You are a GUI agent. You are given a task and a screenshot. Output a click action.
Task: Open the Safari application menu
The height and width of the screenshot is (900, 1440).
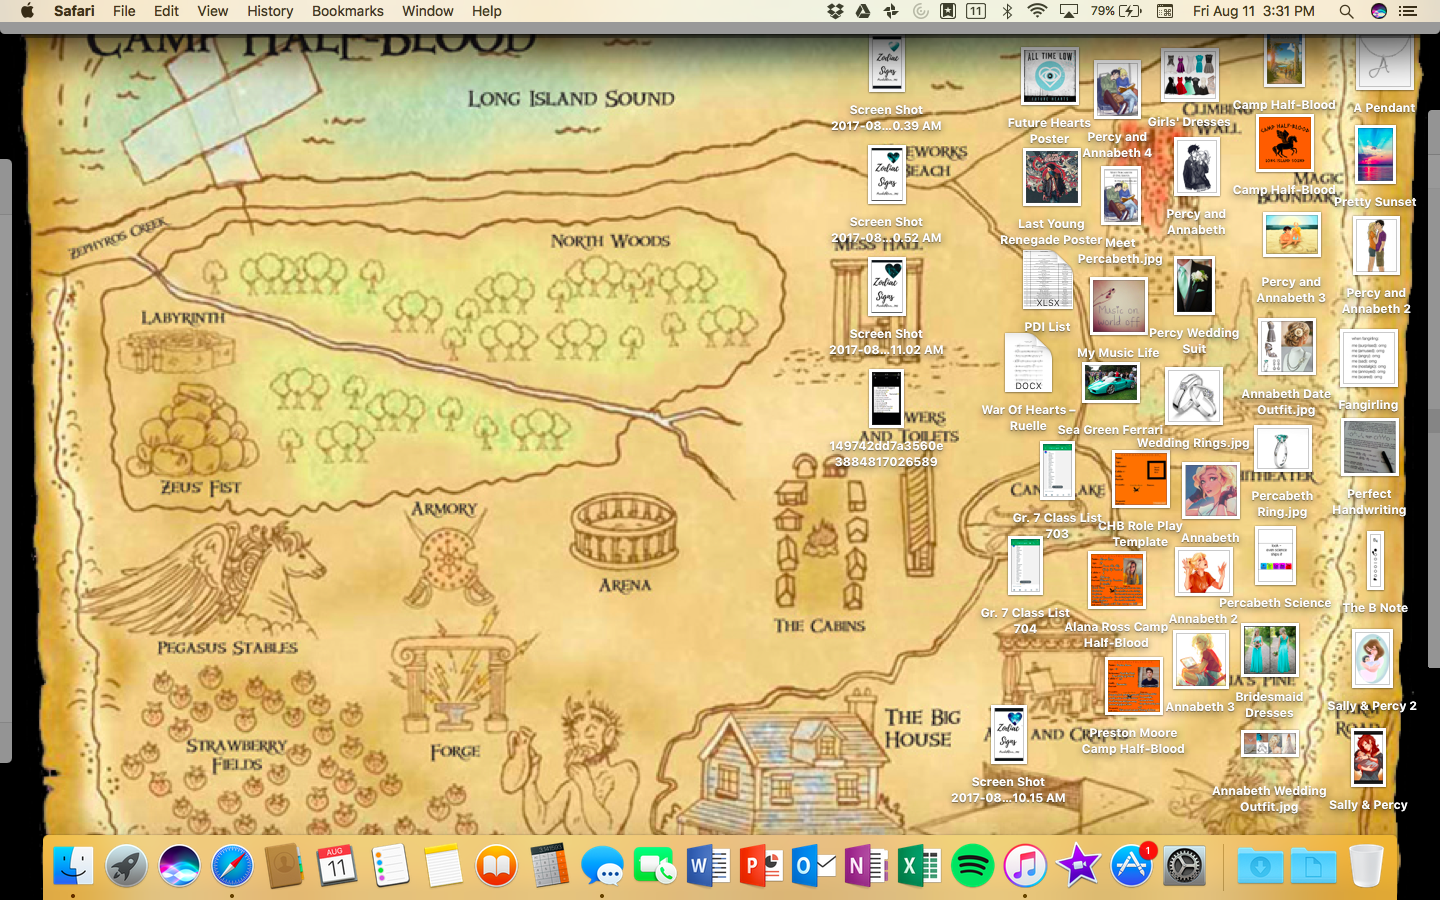(x=74, y=11)
